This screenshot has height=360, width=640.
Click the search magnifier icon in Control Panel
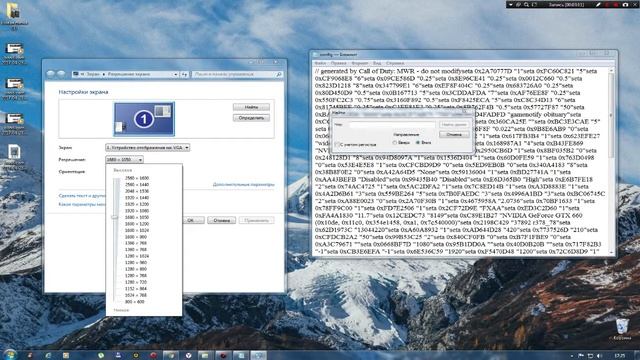click(x=279, y=74)
